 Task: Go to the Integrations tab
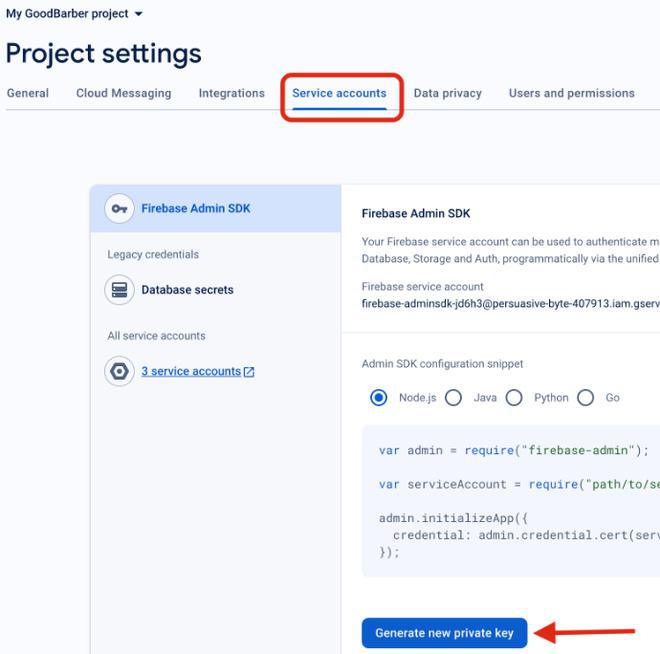click(231, 93)
